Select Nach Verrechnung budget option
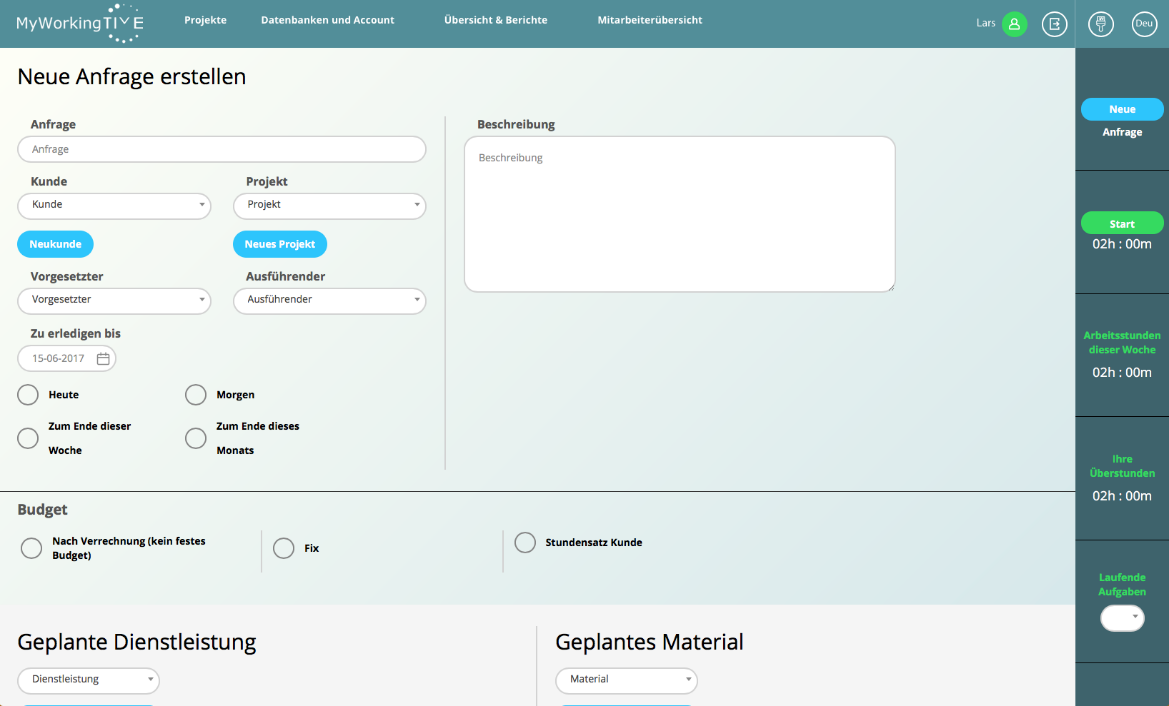Viewport: 1169px width, 706px height. 31,548
